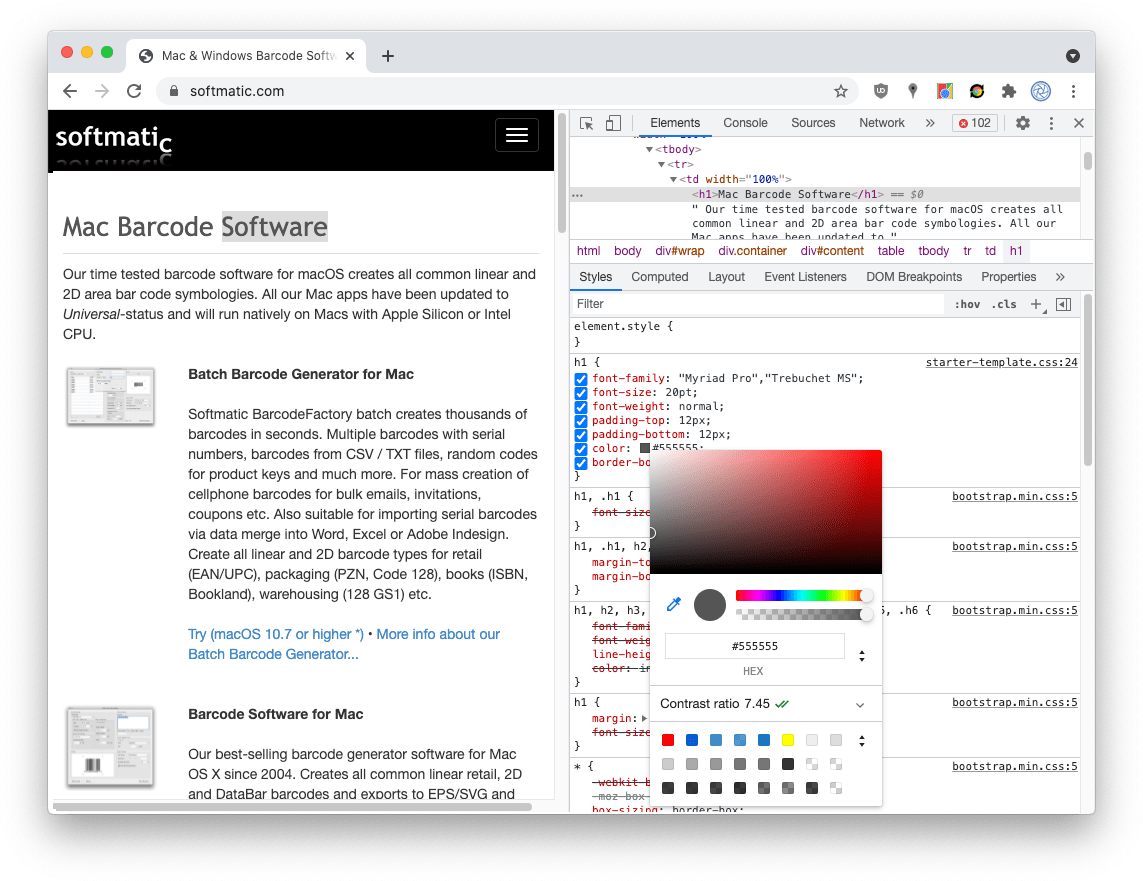The height and width of the screenshot is (881, 1143).
Task: Follow the Batch Barcode Generator info link
Action: [270, 654]
